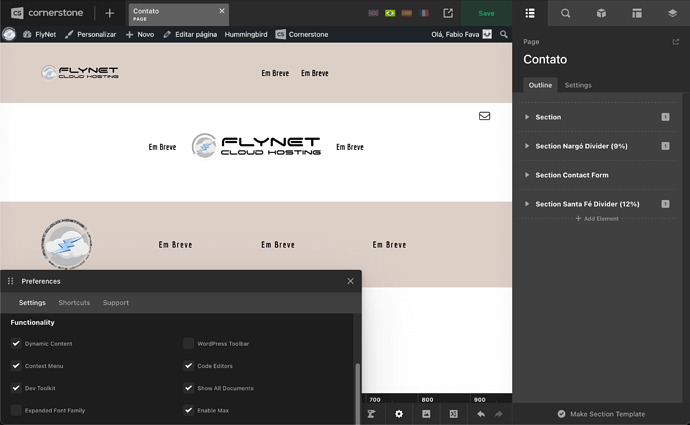This screenshot has width=690, height=425.
Task: Open FlyNet site menu in admin bar
Action: [40, 34]
